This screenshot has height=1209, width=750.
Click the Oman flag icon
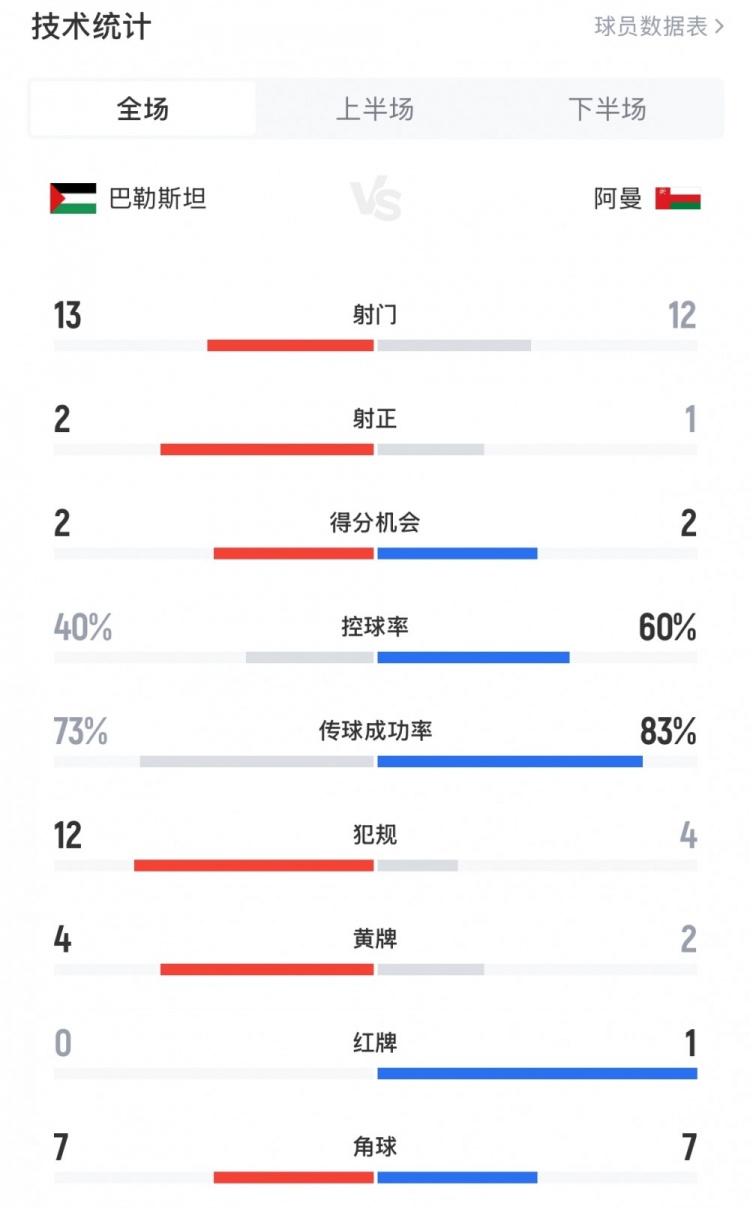(x=677, y=198)
